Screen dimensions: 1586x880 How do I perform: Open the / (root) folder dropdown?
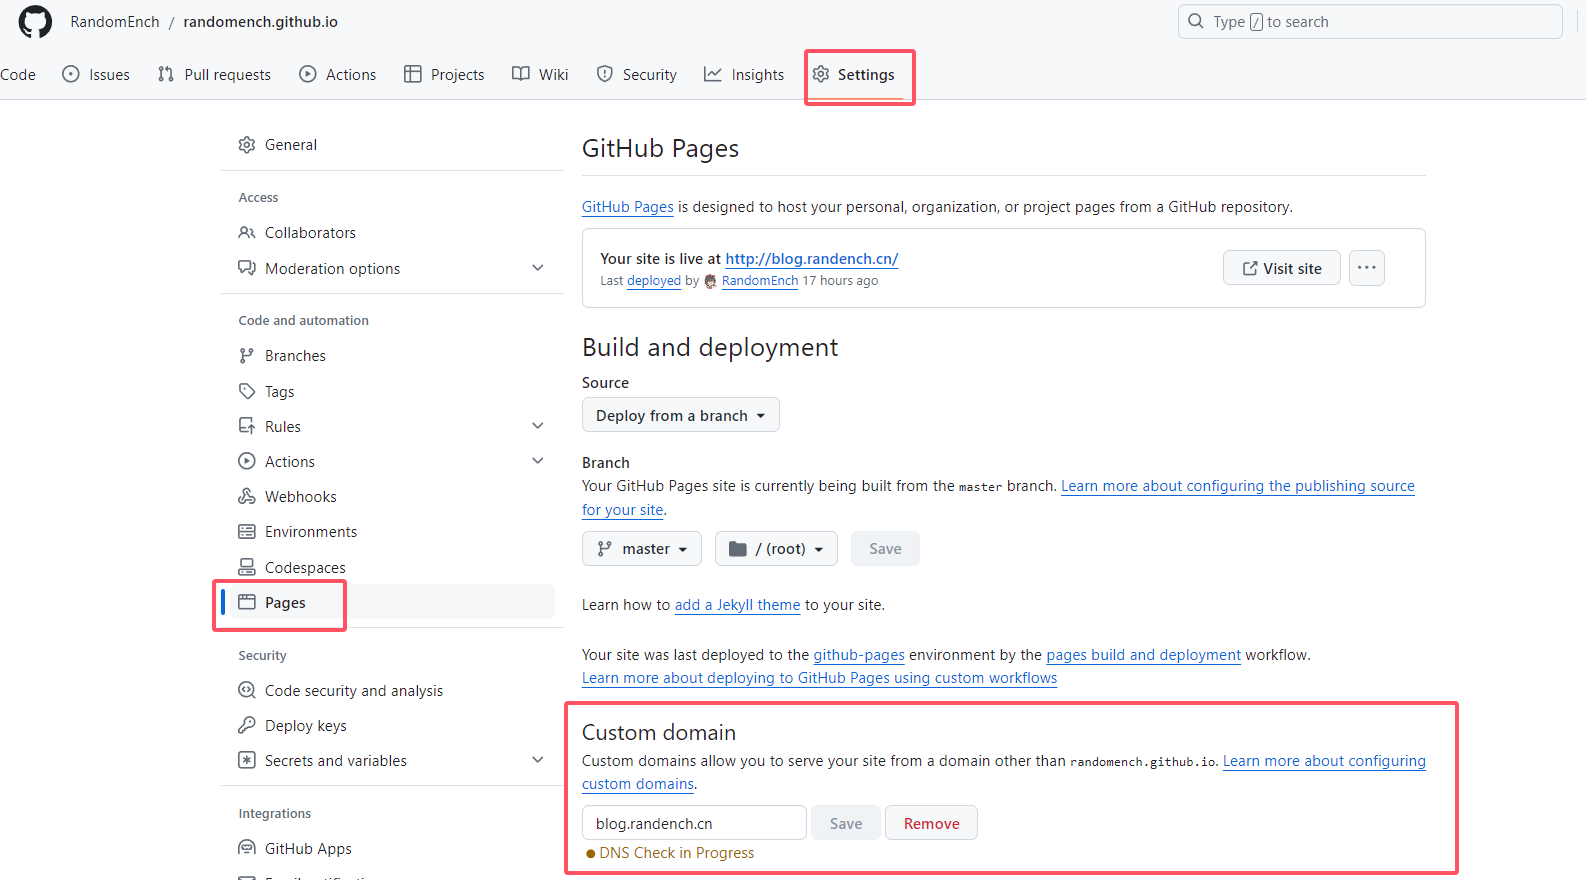click(x=776, y=549)
